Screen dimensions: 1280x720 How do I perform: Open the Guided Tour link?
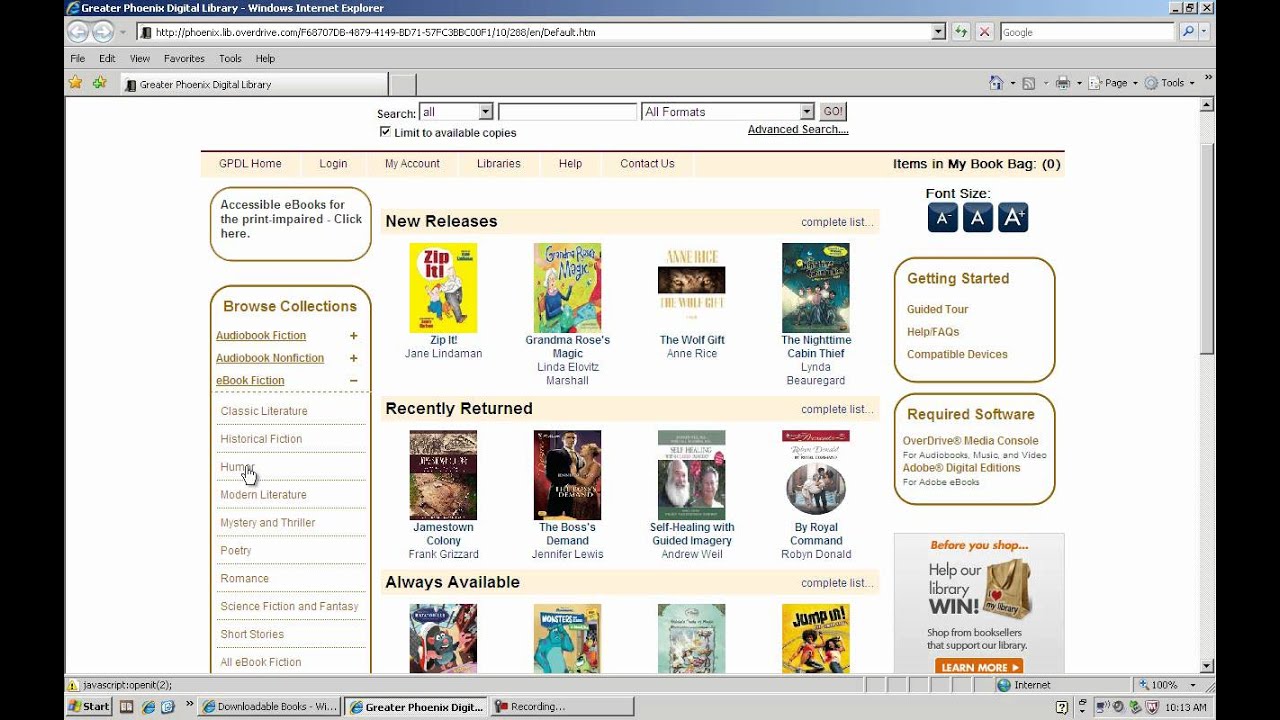937,310
